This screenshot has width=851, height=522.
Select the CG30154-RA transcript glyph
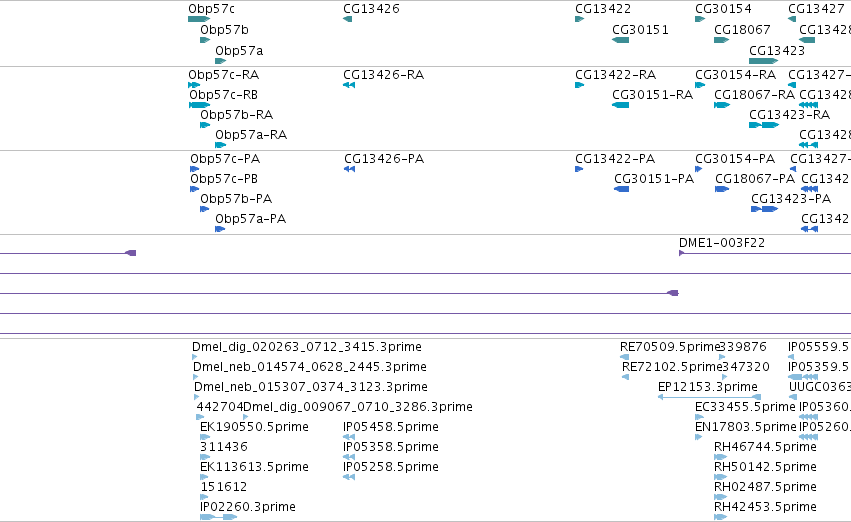(x=700, y=85)
